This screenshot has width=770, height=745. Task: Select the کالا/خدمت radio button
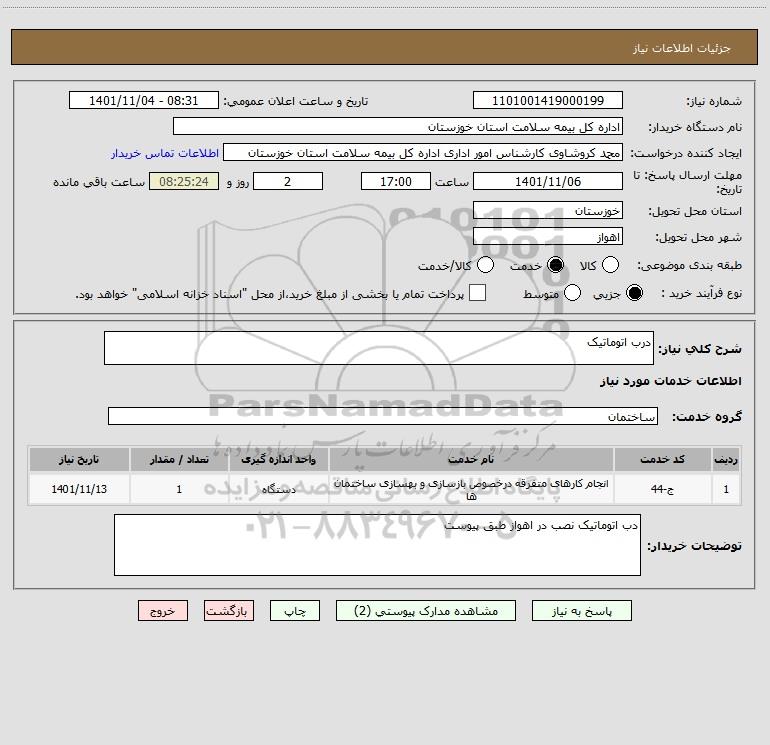tap(486, 265)
